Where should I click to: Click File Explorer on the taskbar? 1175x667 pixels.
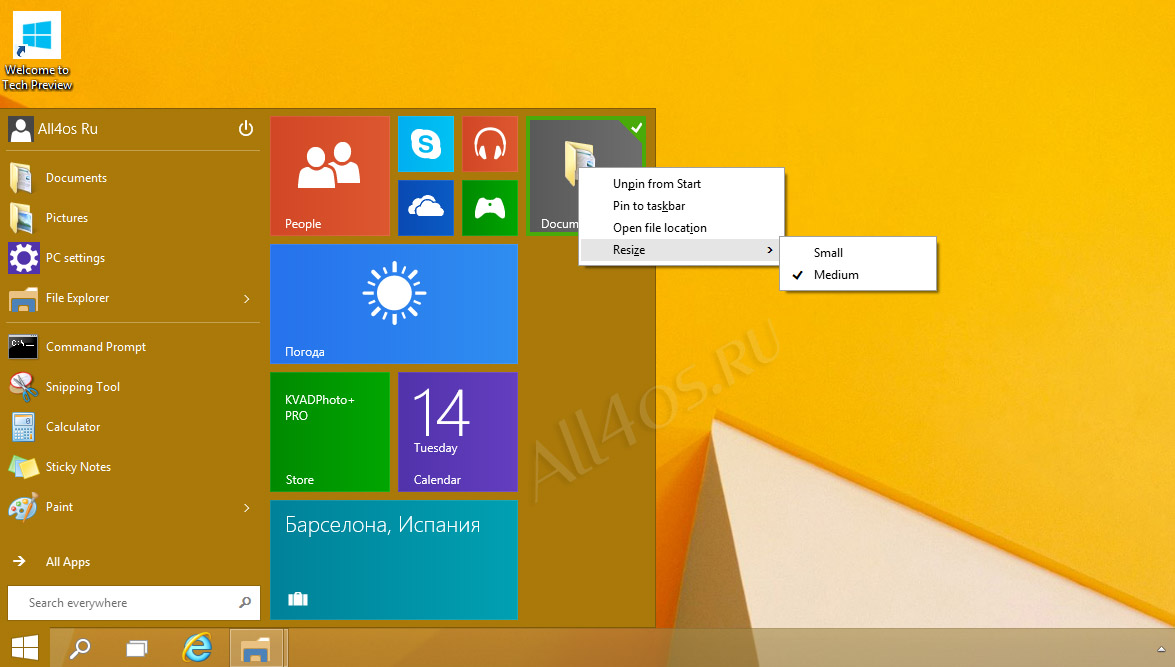(x=256, y=648)
